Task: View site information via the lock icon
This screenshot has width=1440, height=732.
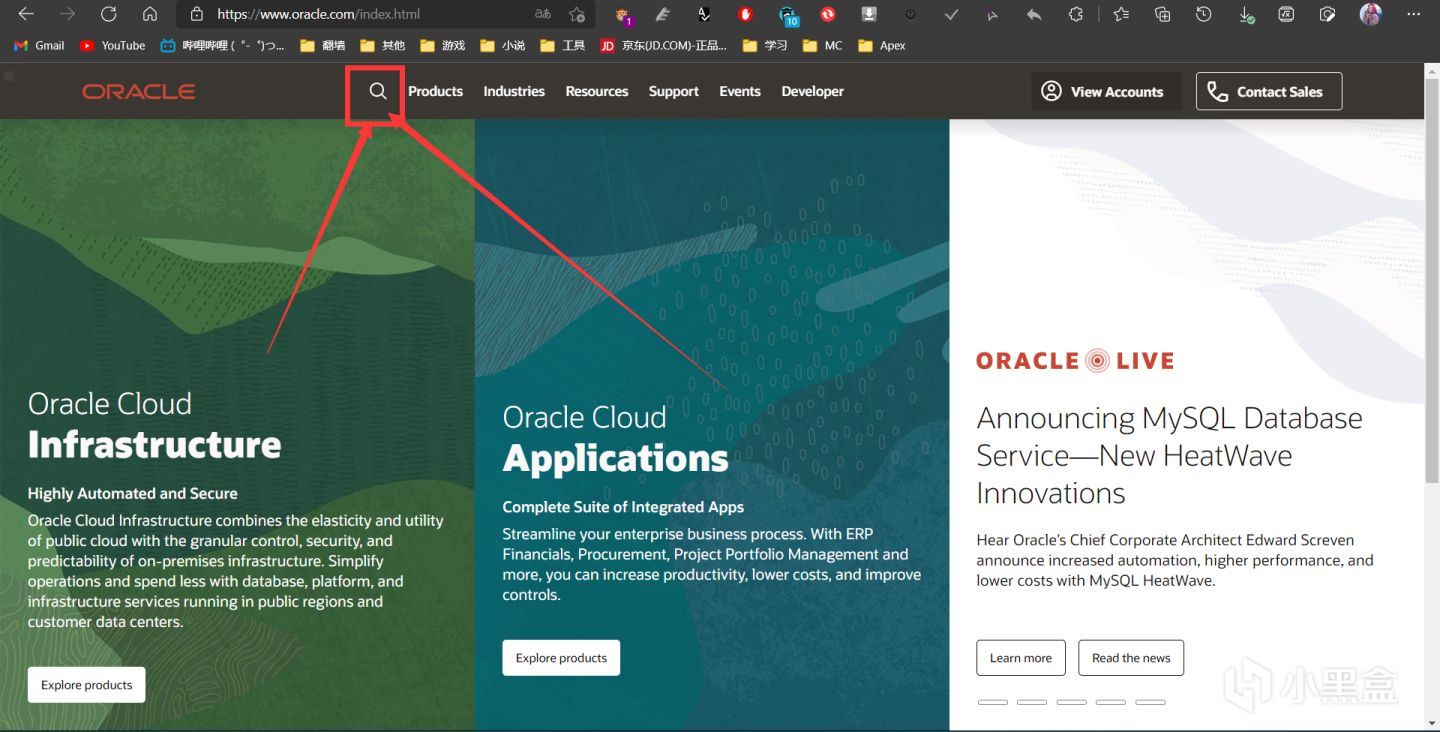Action: 197,14
